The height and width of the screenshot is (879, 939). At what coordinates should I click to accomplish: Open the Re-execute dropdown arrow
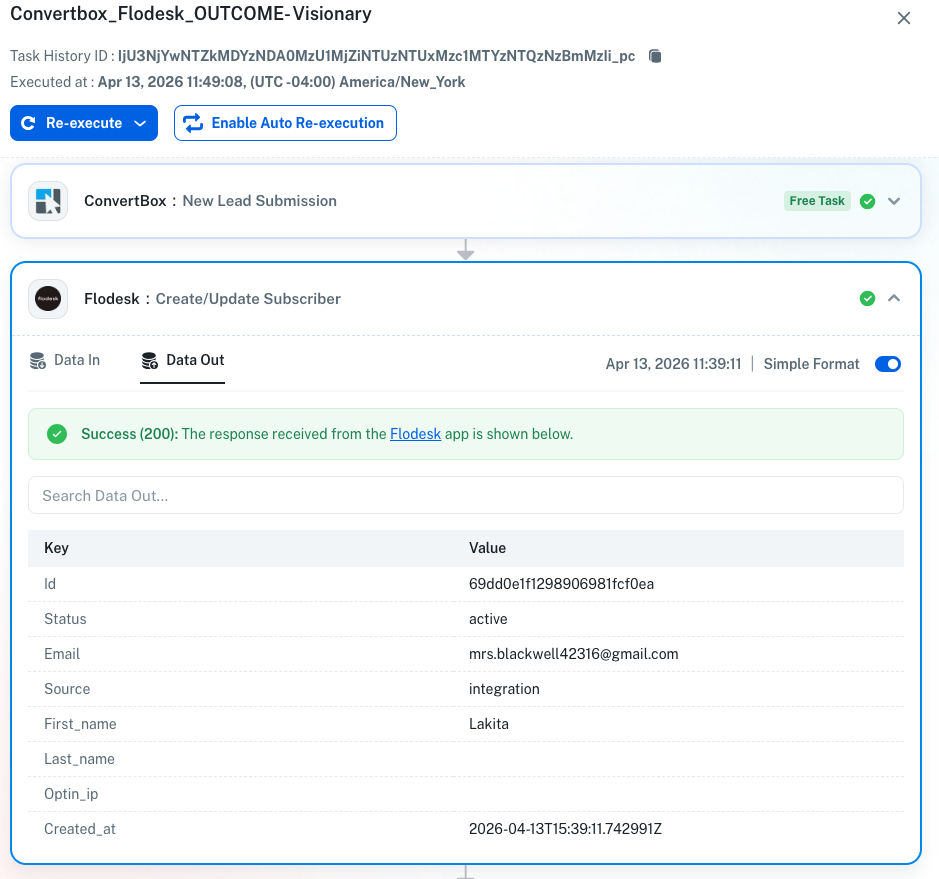140,124
